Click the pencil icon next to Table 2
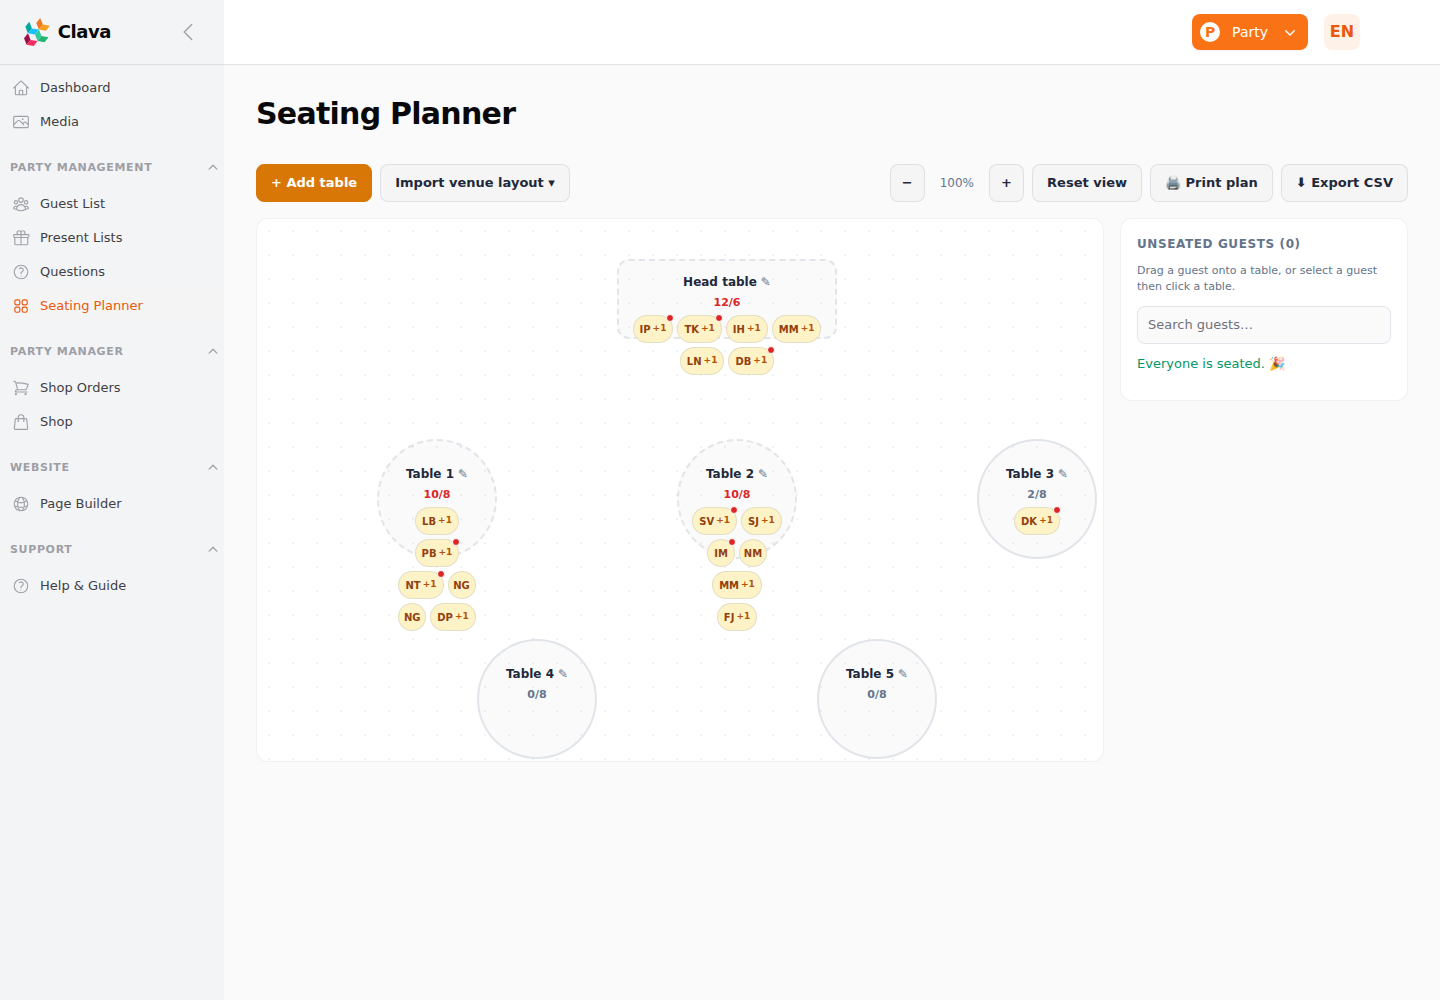This screenshot has height=1000, width=1440. point(763,474)
